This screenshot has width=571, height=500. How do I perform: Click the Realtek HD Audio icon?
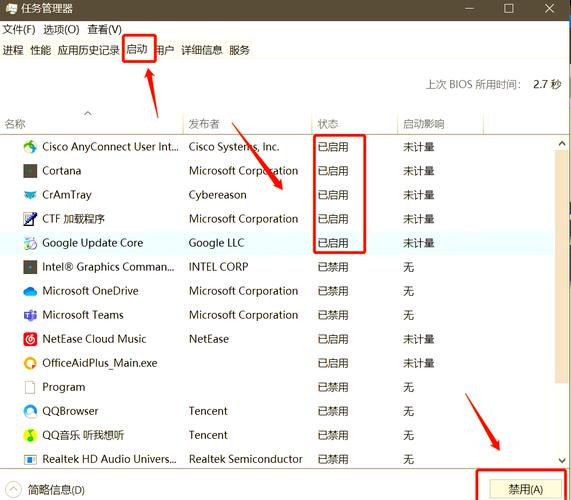pos(30,459)
